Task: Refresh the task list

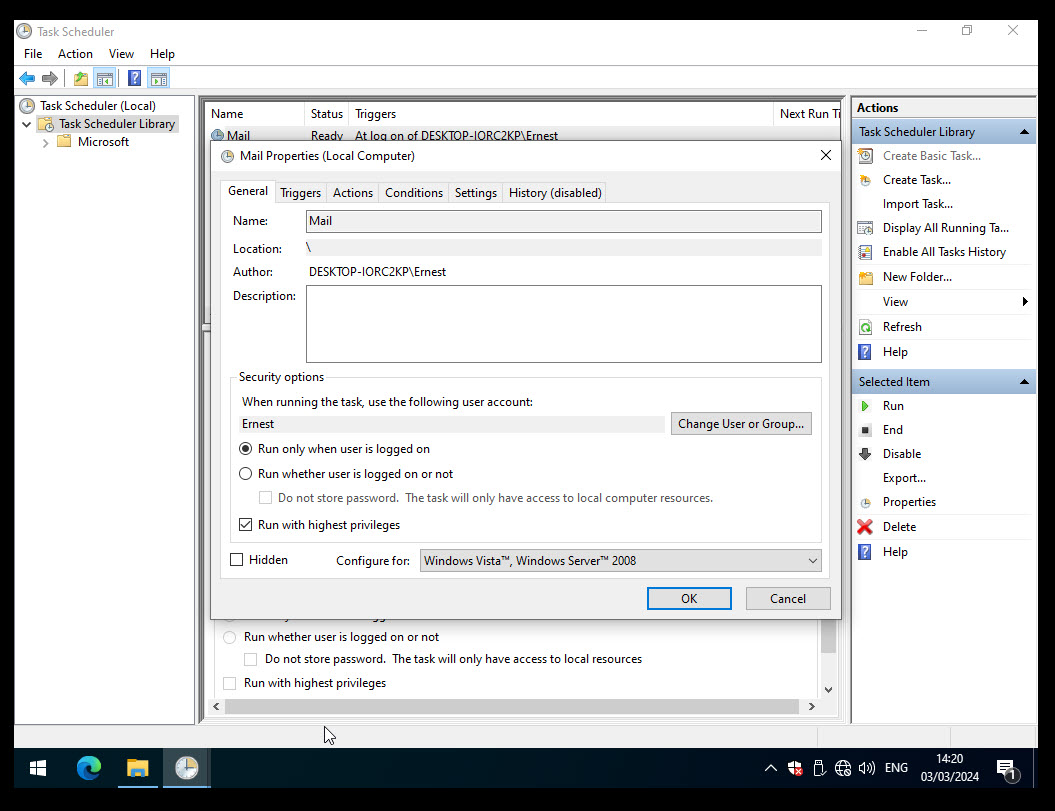Action: click(x=901, y=326)
